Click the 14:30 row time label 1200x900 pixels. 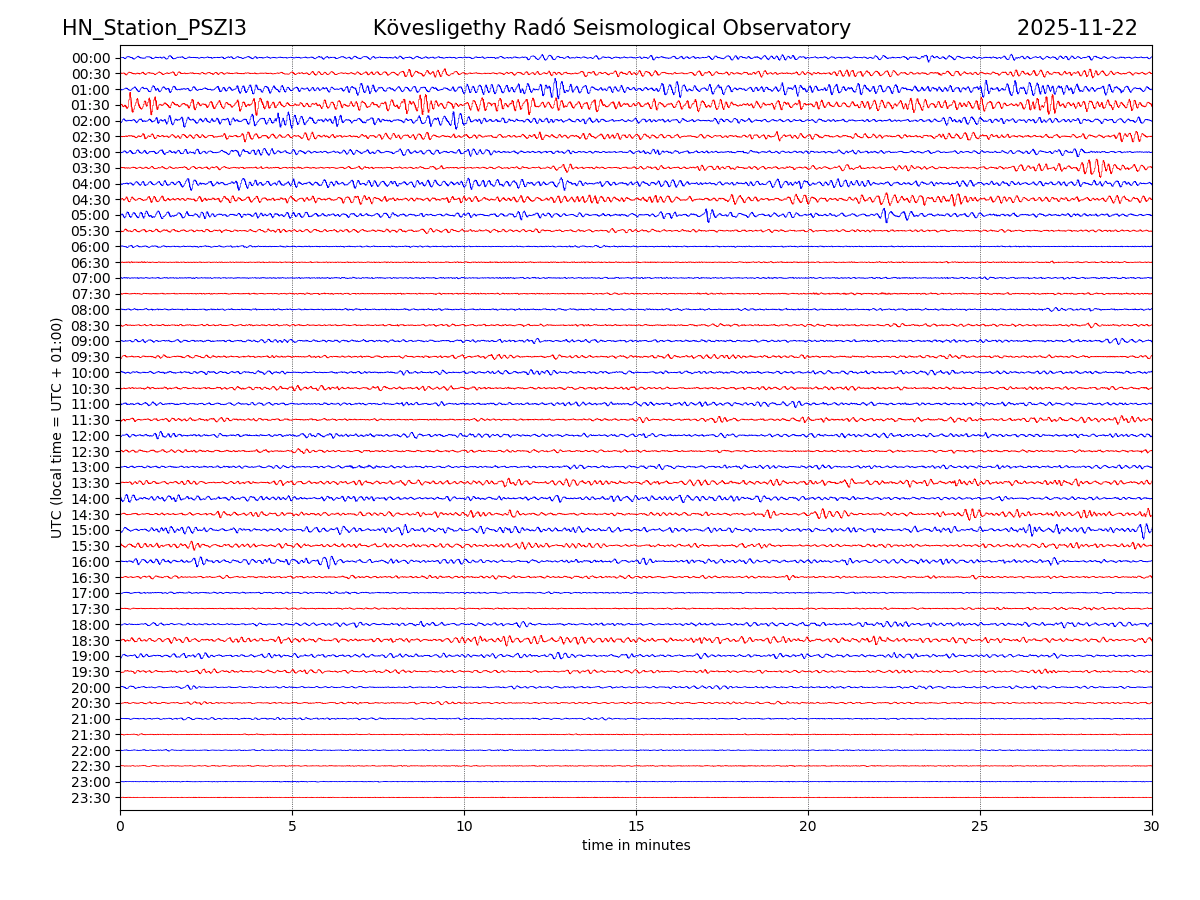tap(91, 515)
